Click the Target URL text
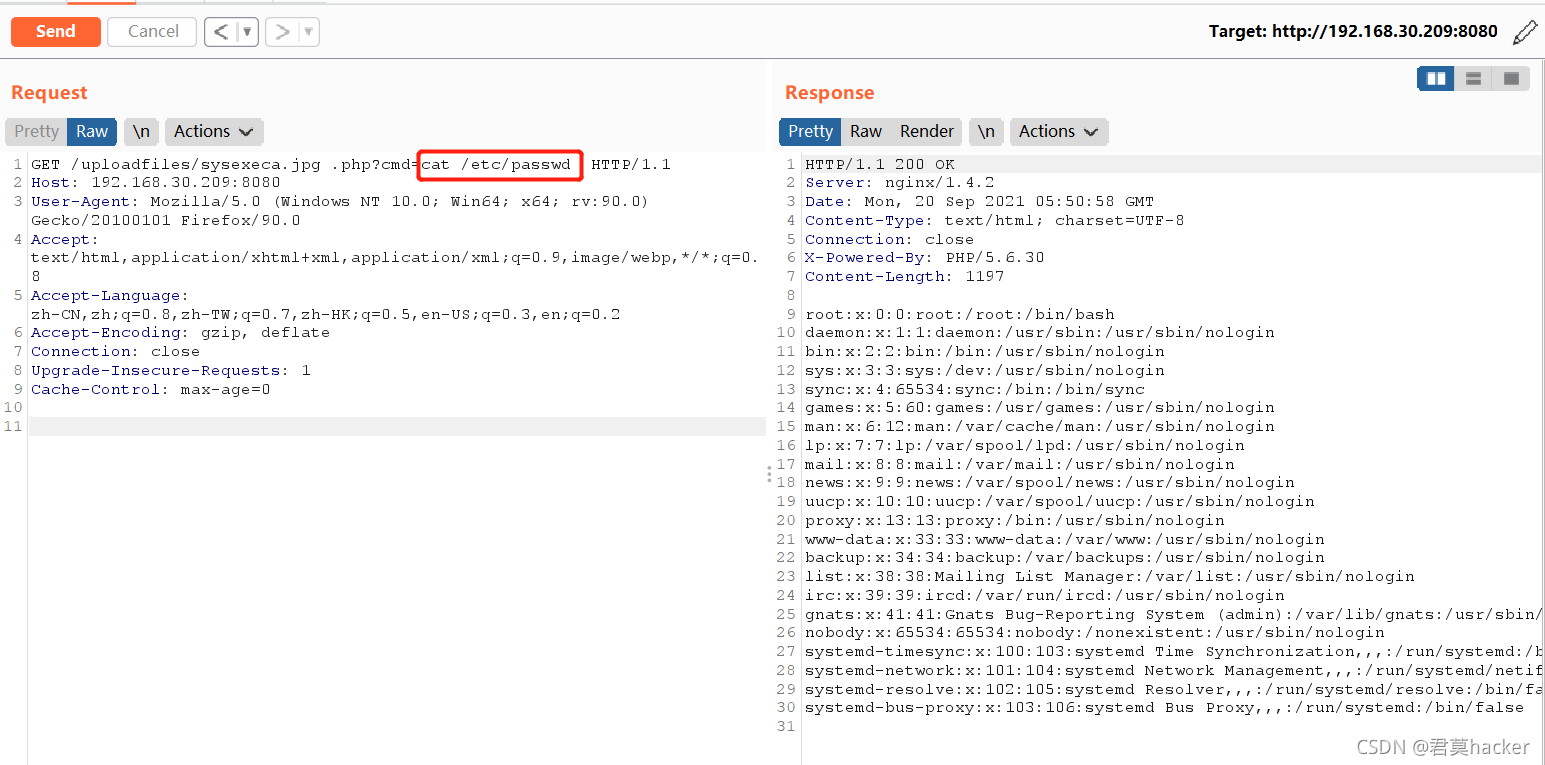The height and width of the screenshot is (765, 1545). (x=1353, y=32)
